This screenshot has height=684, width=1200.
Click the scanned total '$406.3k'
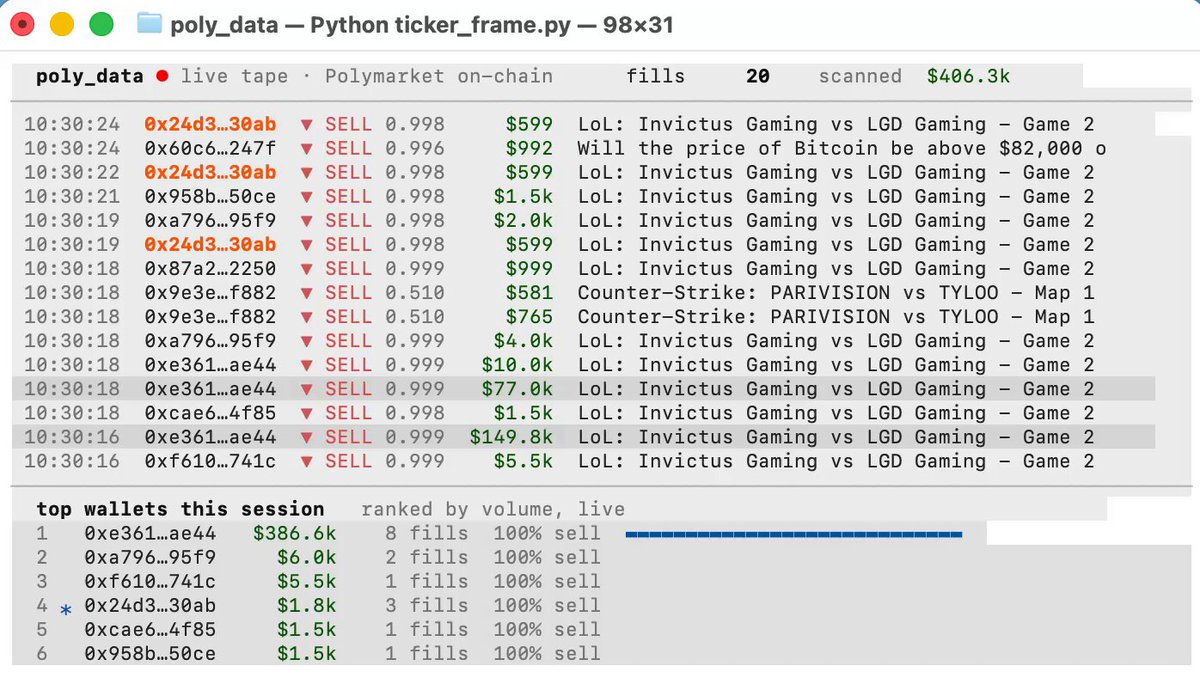tap(969, 76)
